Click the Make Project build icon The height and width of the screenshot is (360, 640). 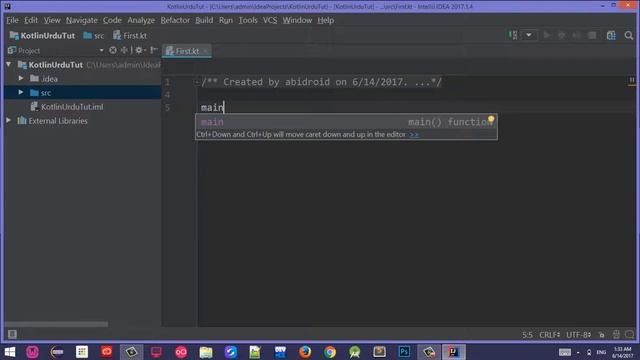pyautogui.click(x=513, y=36)
